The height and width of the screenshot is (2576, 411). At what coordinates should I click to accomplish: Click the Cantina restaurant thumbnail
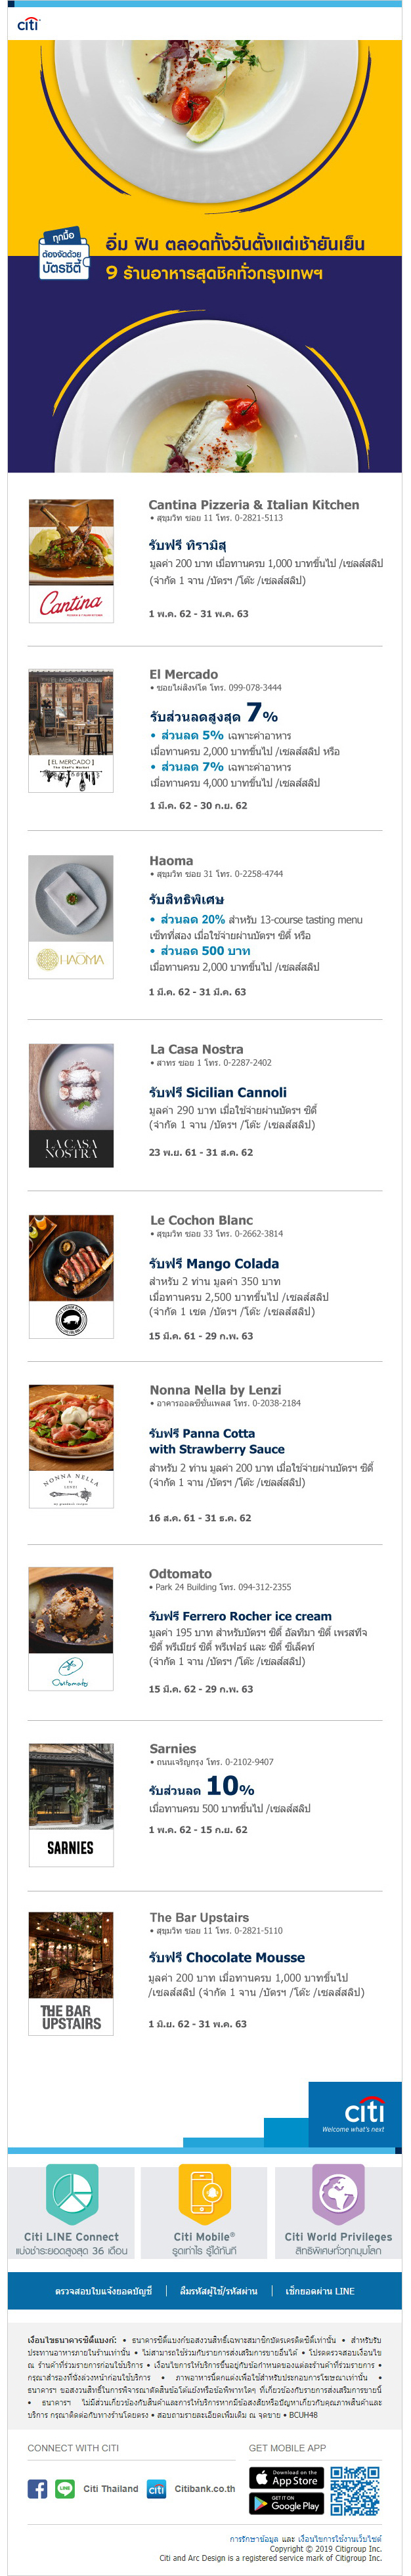[x=71, y=560]
